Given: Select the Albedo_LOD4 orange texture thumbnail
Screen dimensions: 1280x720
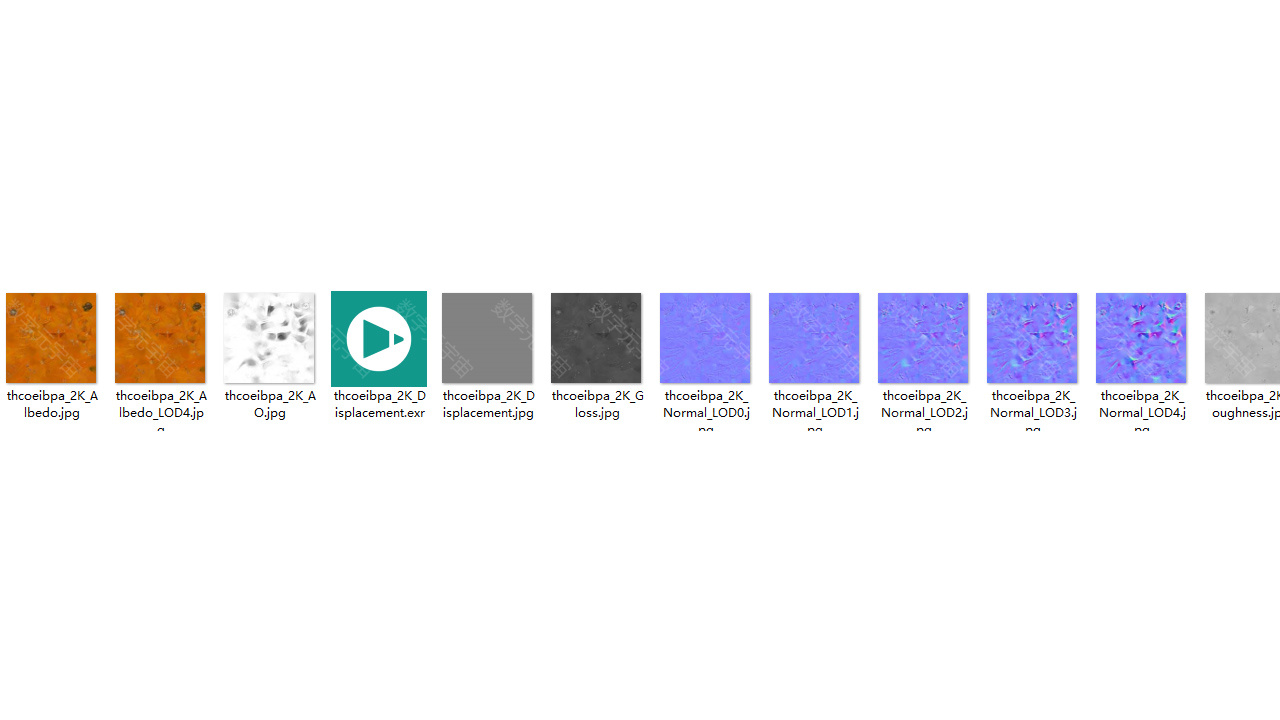Looking at the screenshot, I should tap(160, 338).
